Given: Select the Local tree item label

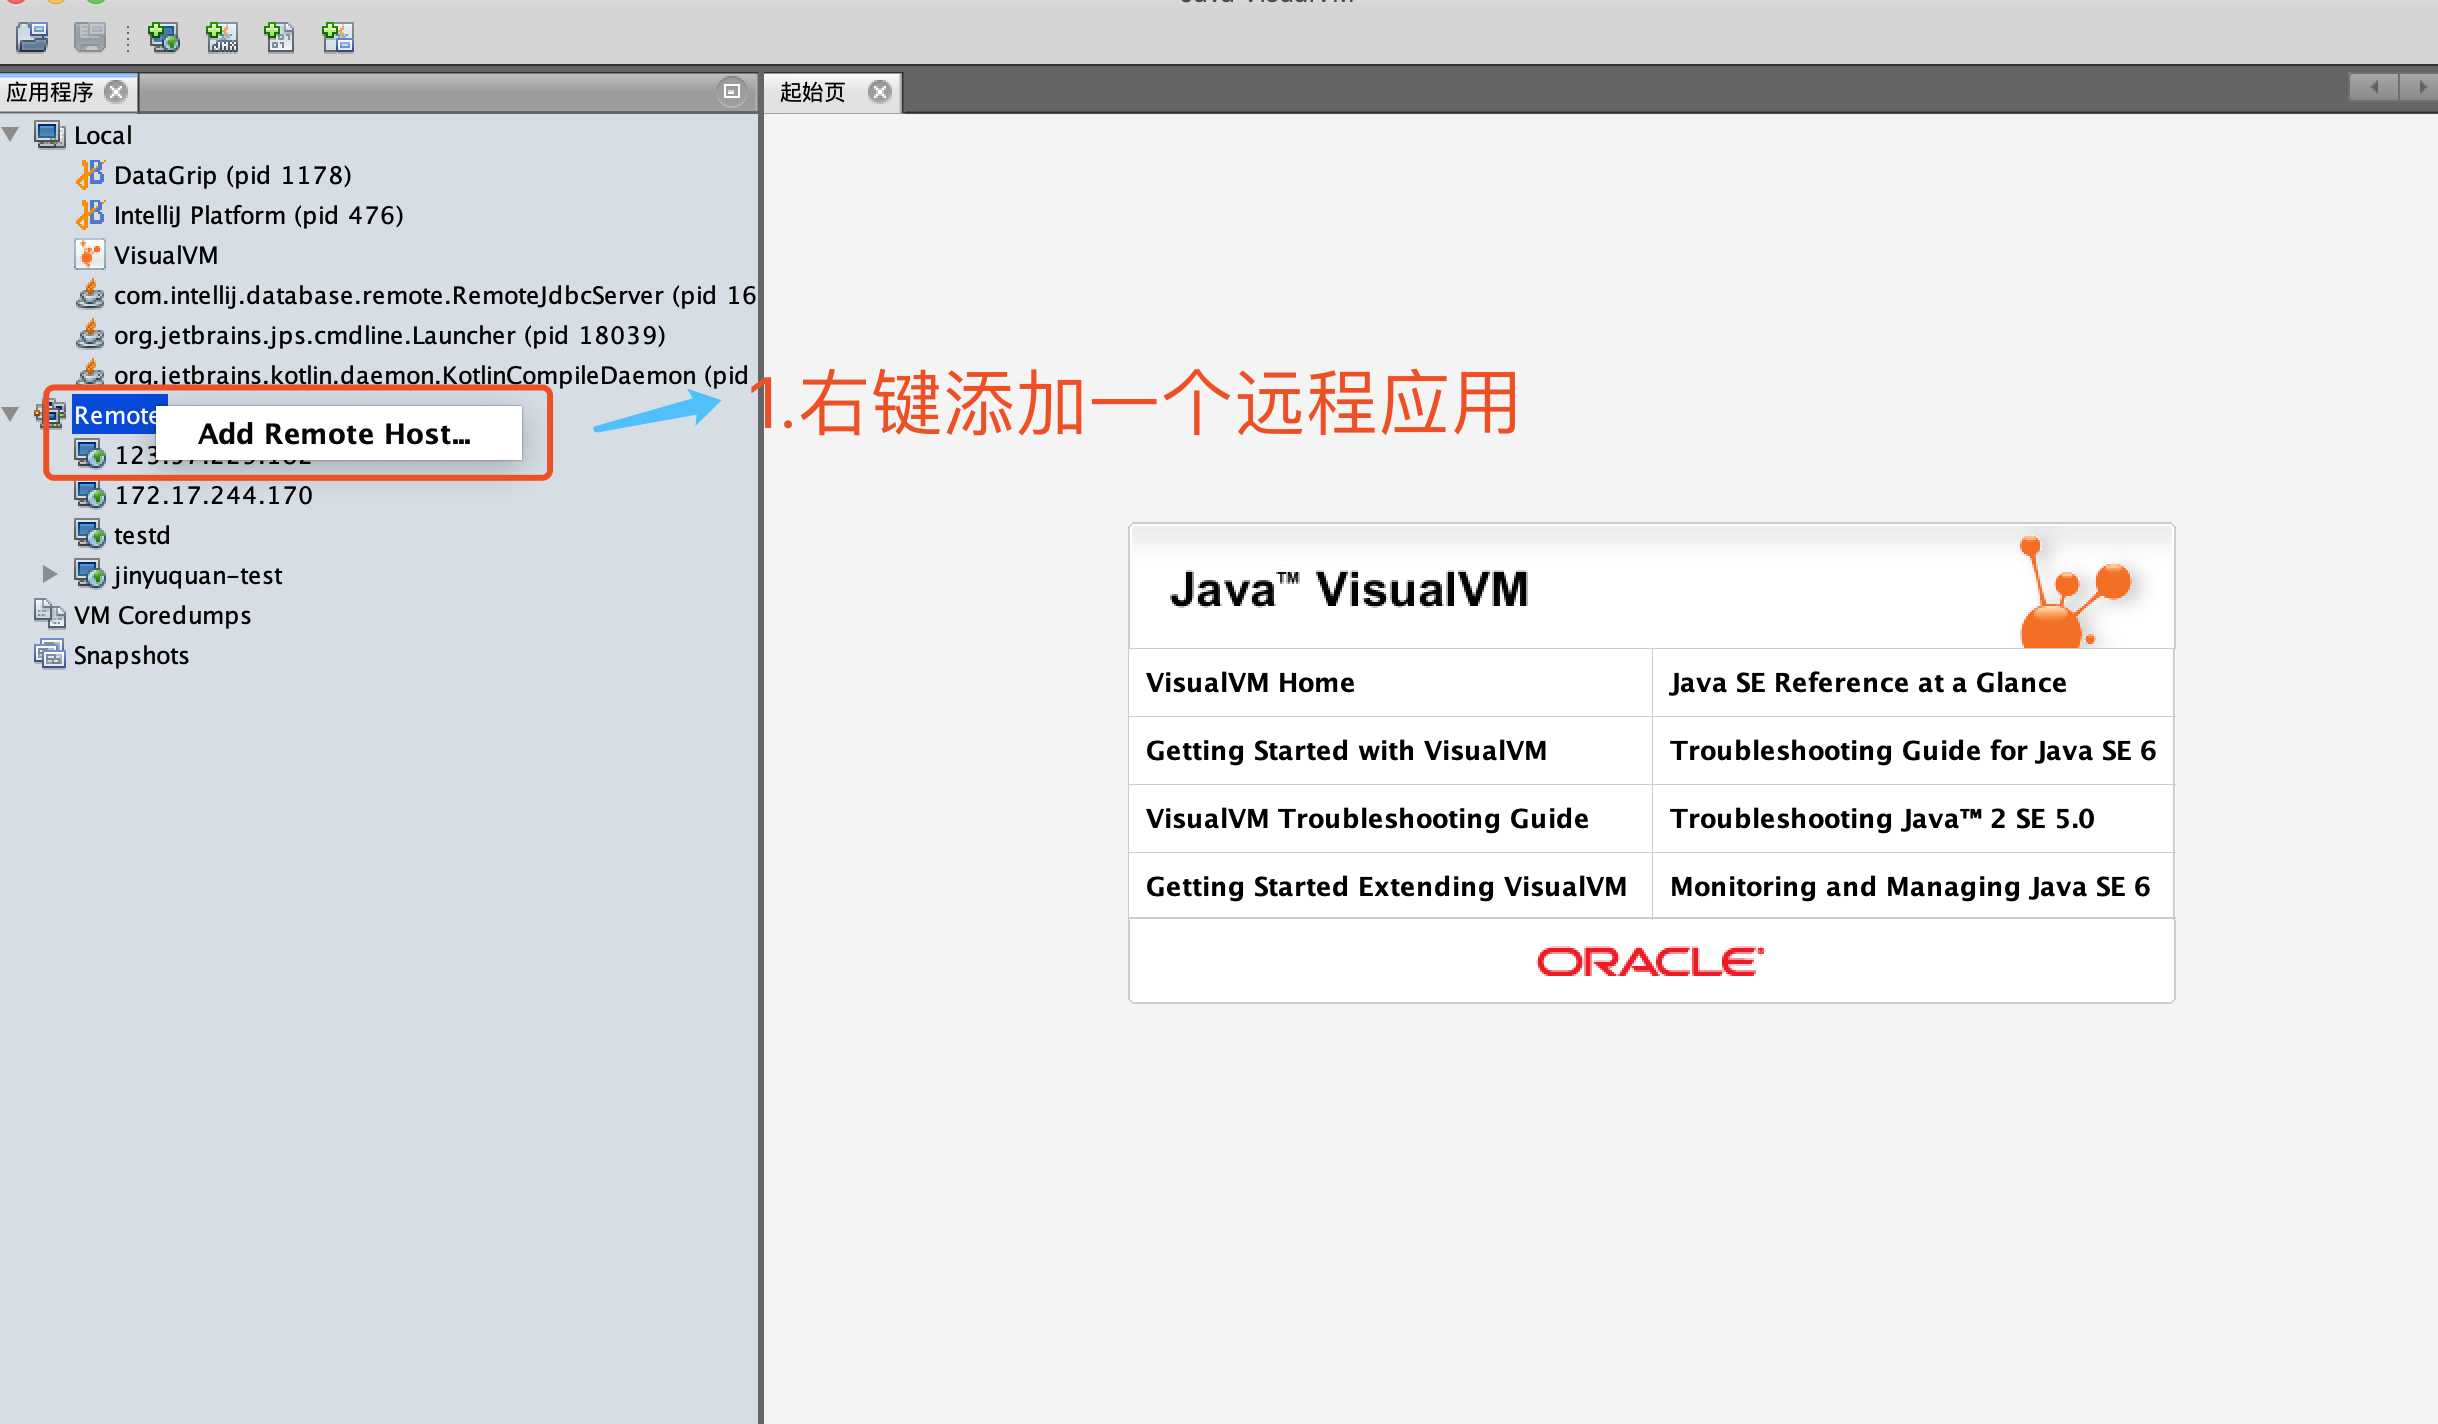Looking at the screenshot, I should click(x=103, y=135).
